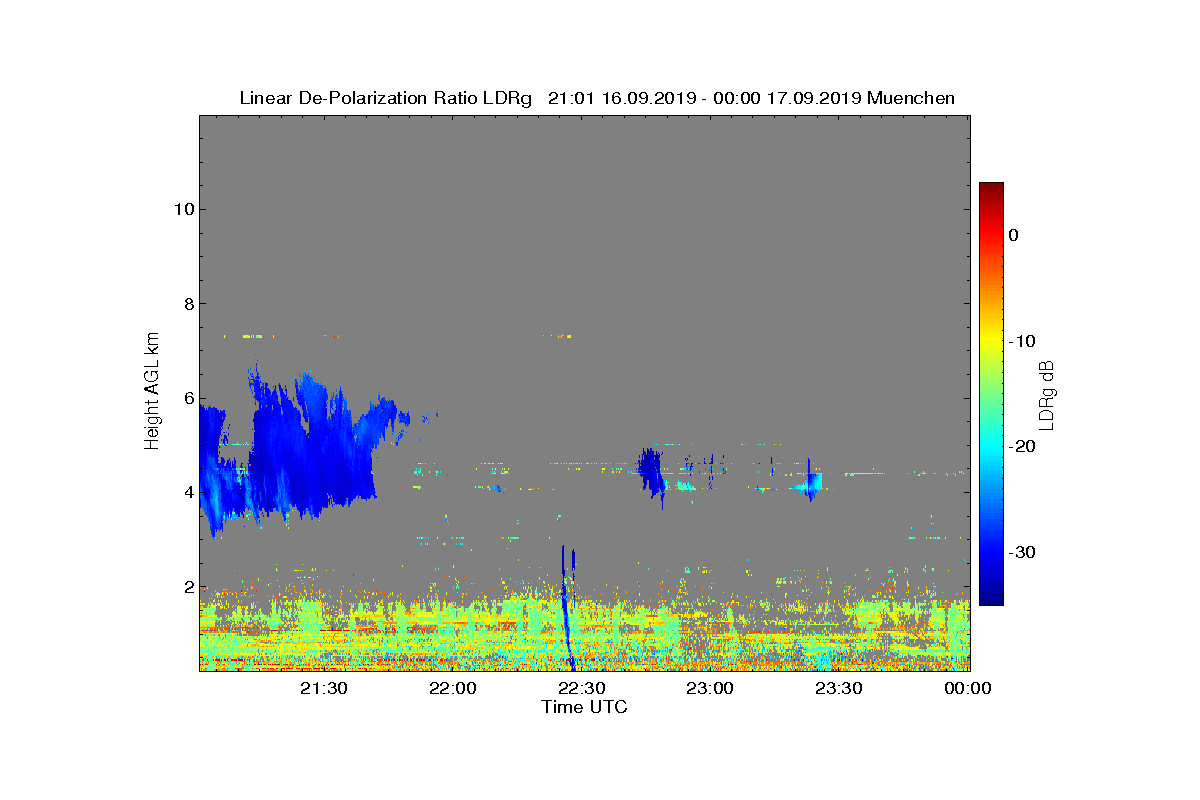Click the 23:00 time tick label
Image resolution: width=1200 pixels, height=800 pixels.
711,688
